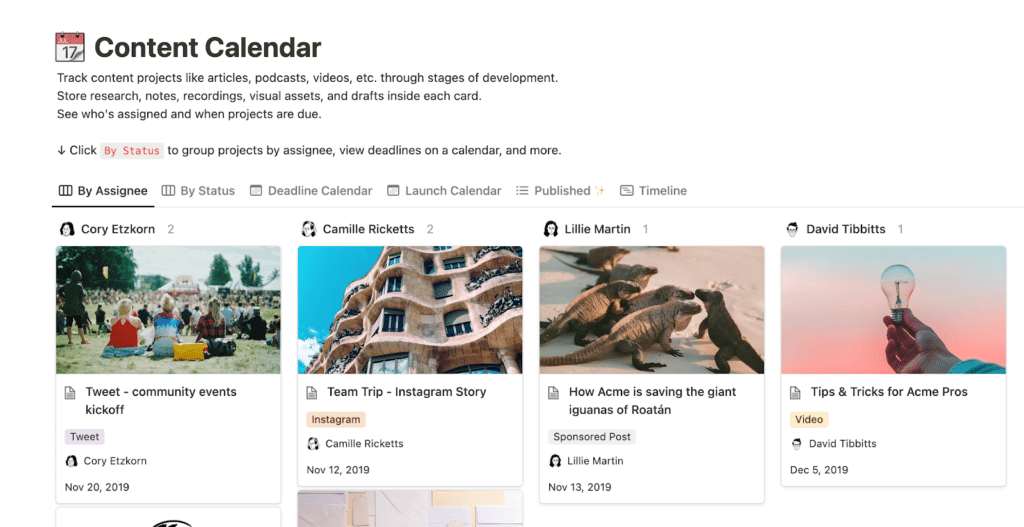The height and width of the screenshot is (527, 1024).
Task: Click the inline By Status code label
Action: point(132,151)
